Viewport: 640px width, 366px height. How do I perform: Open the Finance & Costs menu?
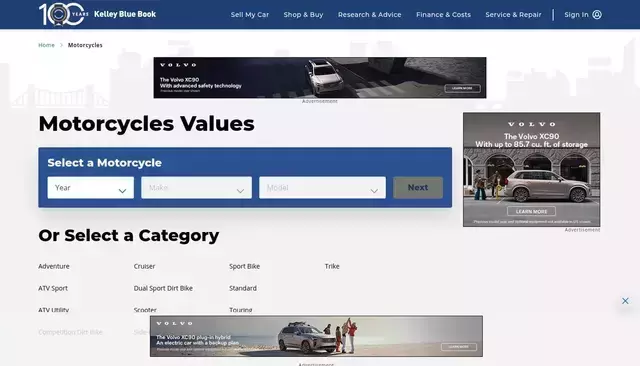443,15
